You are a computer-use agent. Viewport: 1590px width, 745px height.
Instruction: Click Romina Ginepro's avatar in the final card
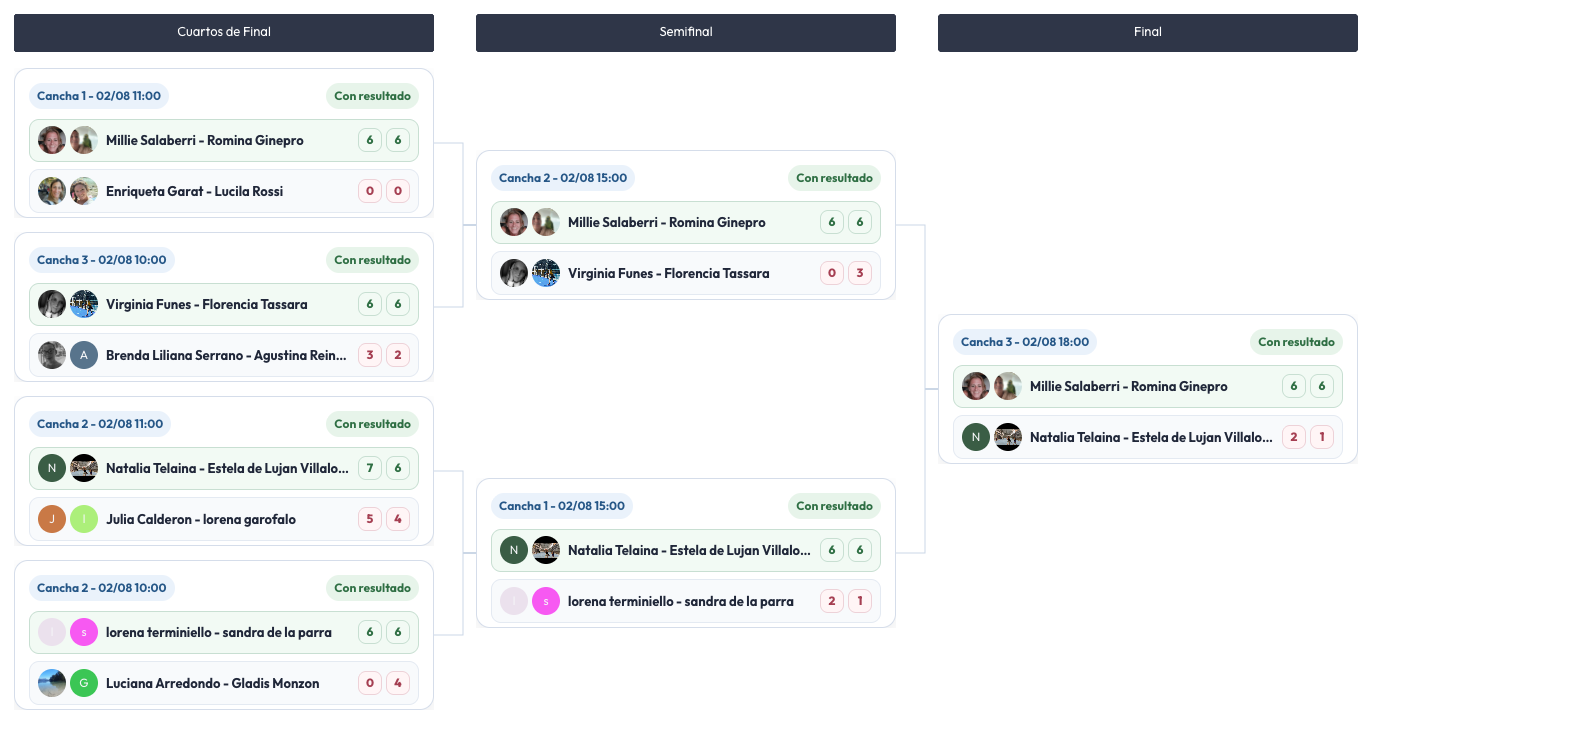[1008, 386]
